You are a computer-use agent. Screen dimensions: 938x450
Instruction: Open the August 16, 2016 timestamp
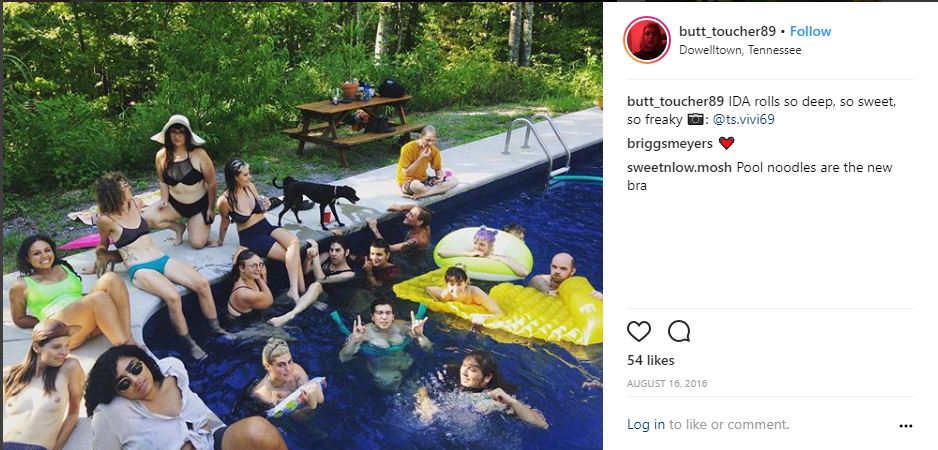tap(667, 384)
